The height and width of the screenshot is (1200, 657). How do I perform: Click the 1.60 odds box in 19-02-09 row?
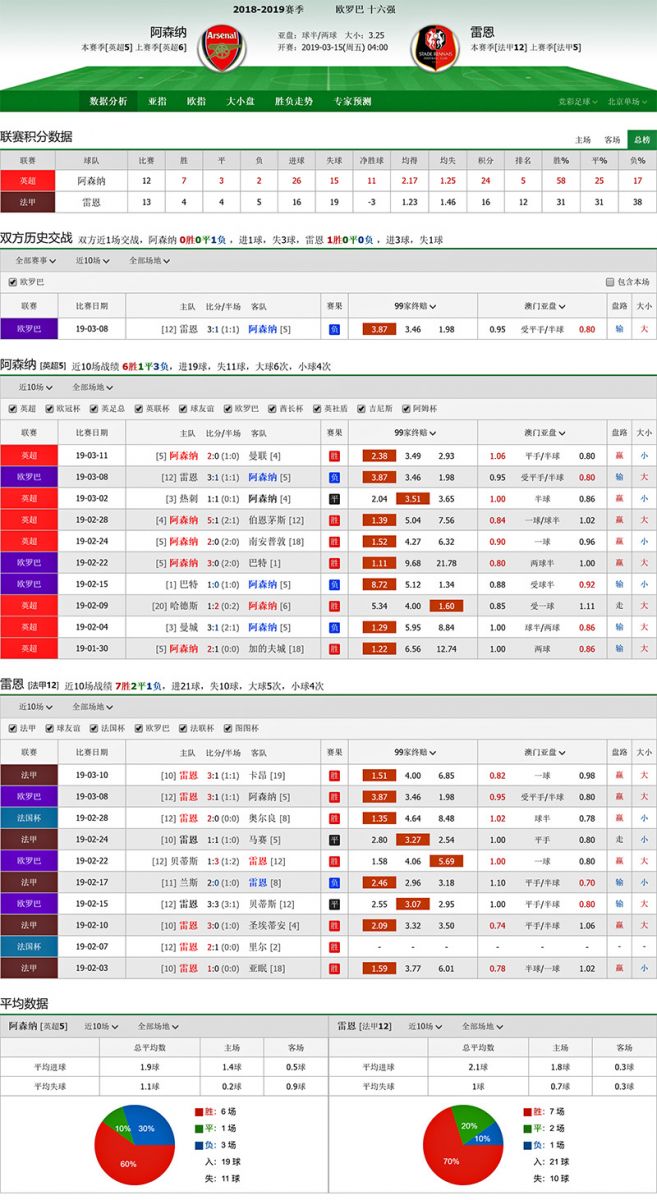point(446,605)
